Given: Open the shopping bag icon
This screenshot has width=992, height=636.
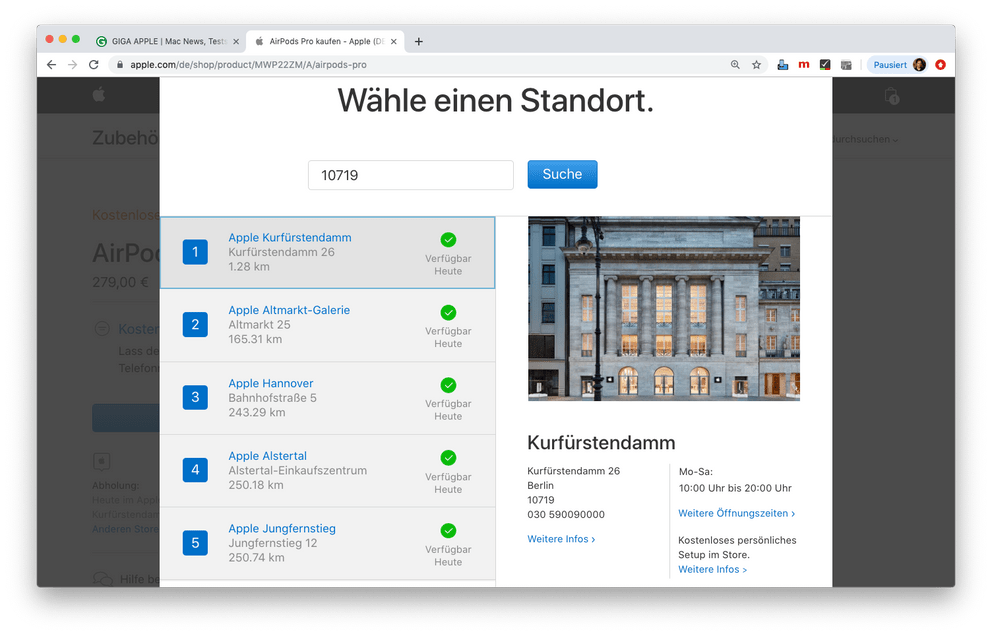Looking at the screenshot, I should coord(891,96).
